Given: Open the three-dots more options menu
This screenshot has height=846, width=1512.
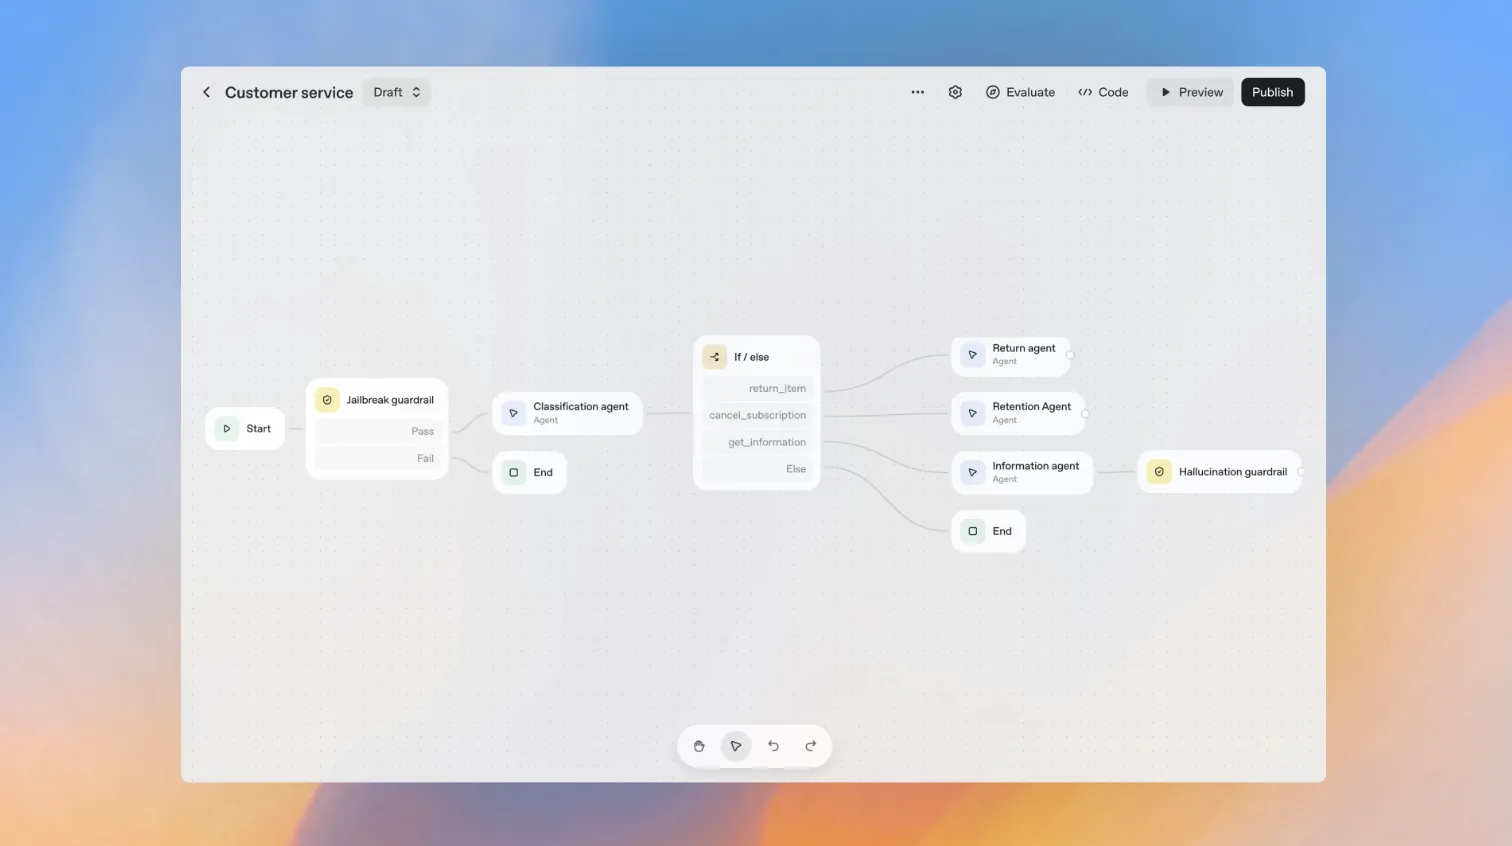Looking at the screenshot, I should pyautogui.click(x=917, y=92).
